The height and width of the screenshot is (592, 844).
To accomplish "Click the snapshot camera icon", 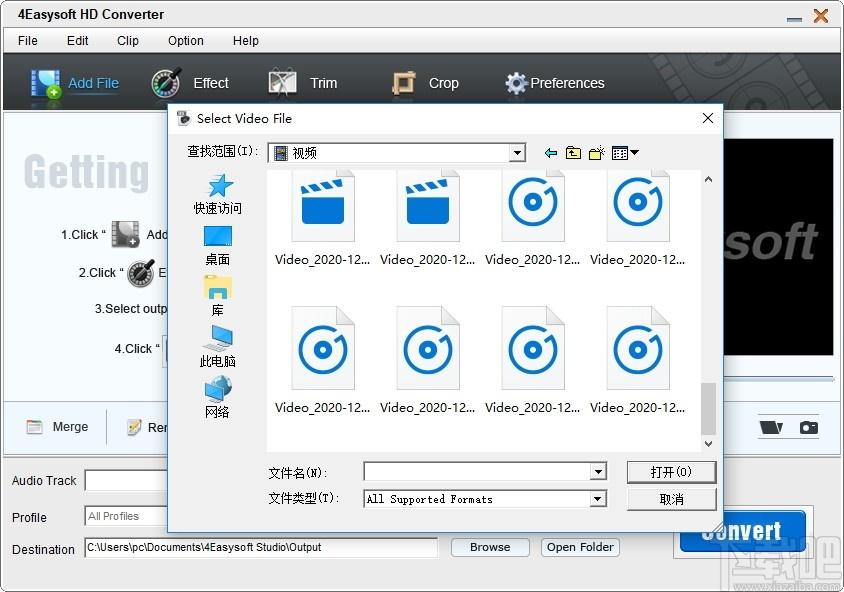I will coord(808,427).
